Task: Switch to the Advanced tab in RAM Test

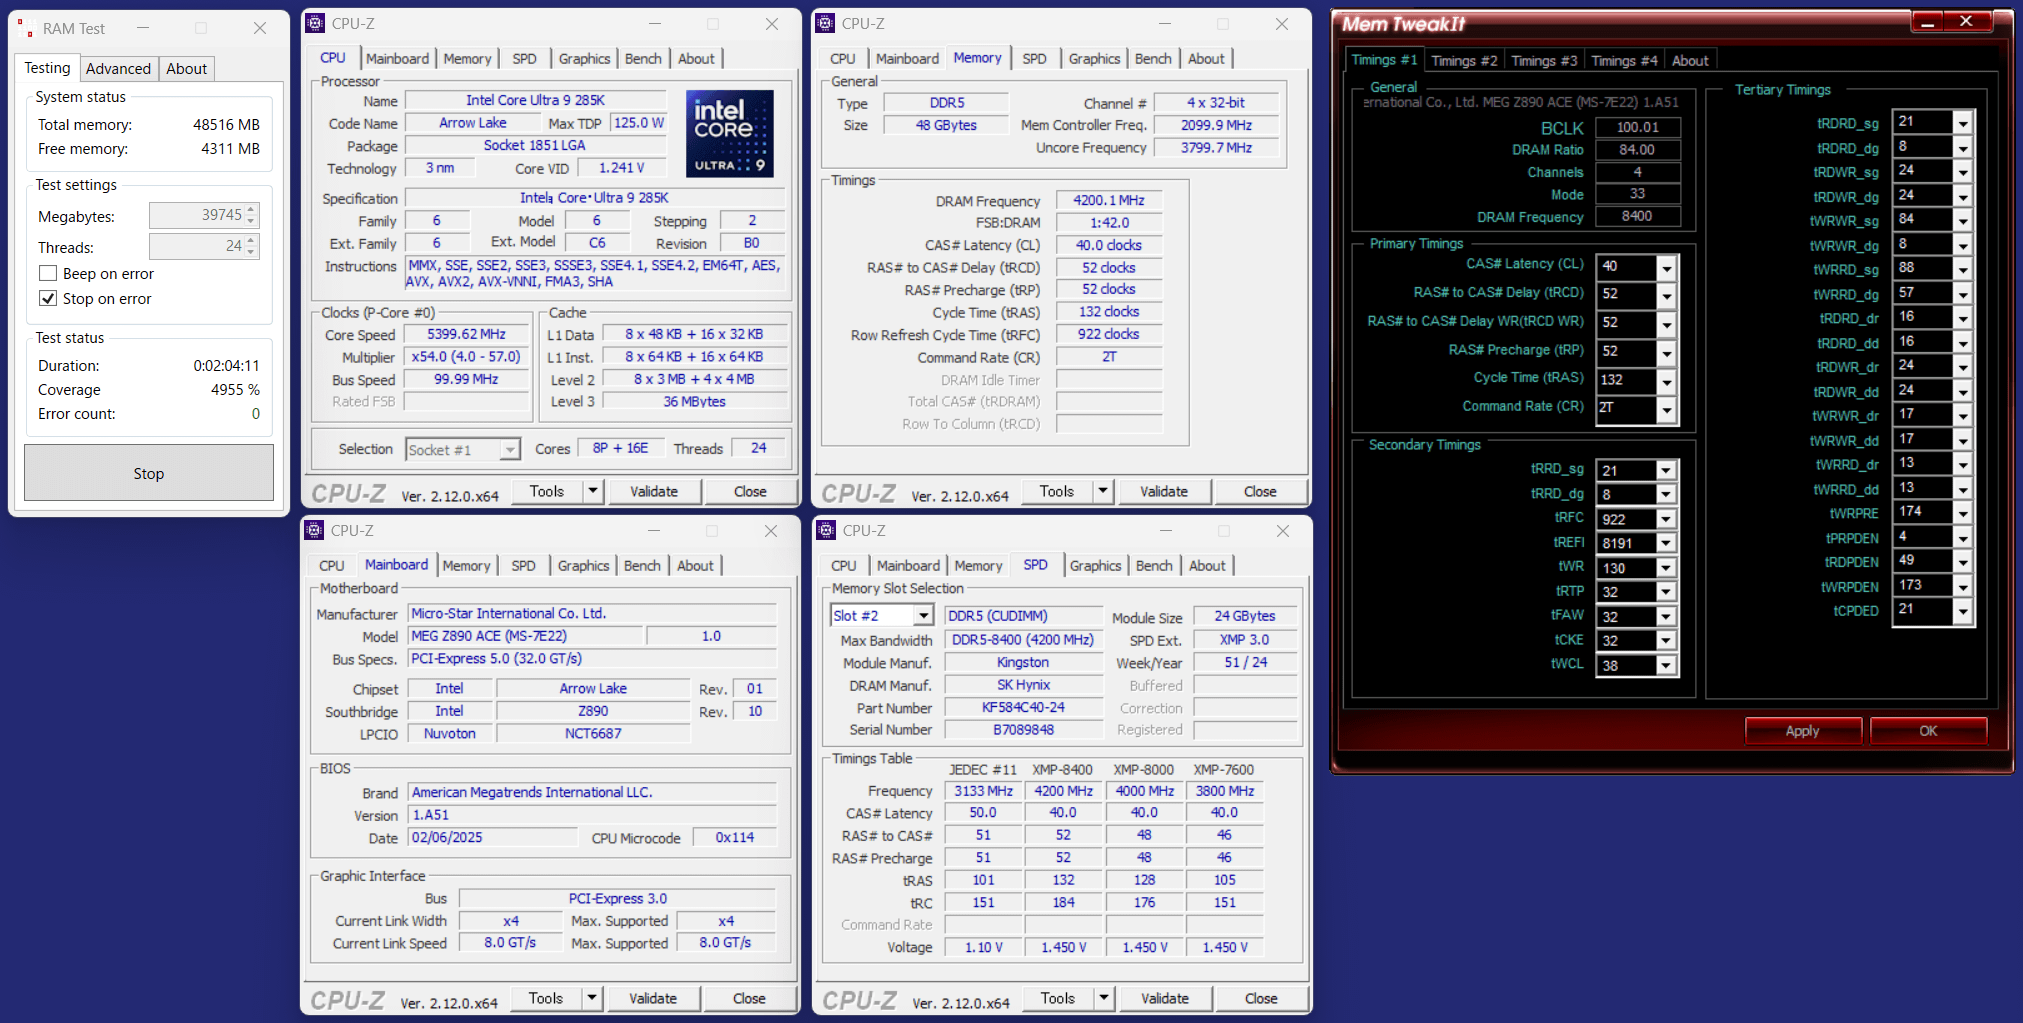Action: point(118,68)
